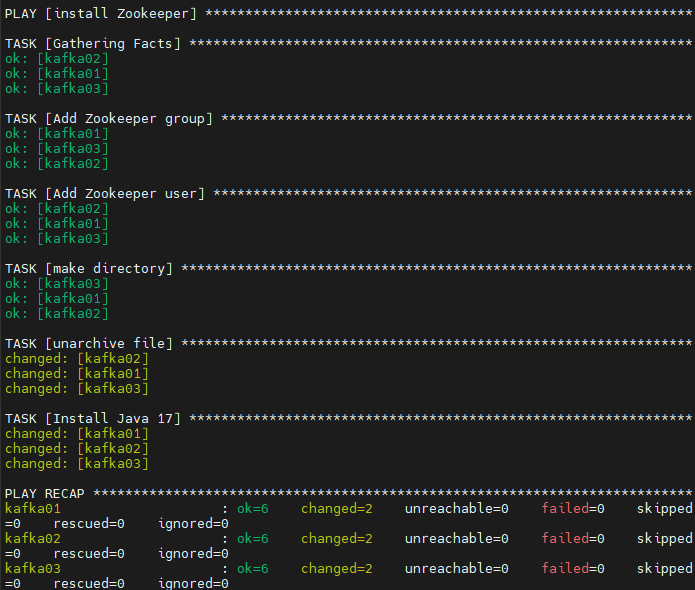695x590 pixels.
Task: Click ok=6 in the kafka02 recap row
Action: (253, 539)
